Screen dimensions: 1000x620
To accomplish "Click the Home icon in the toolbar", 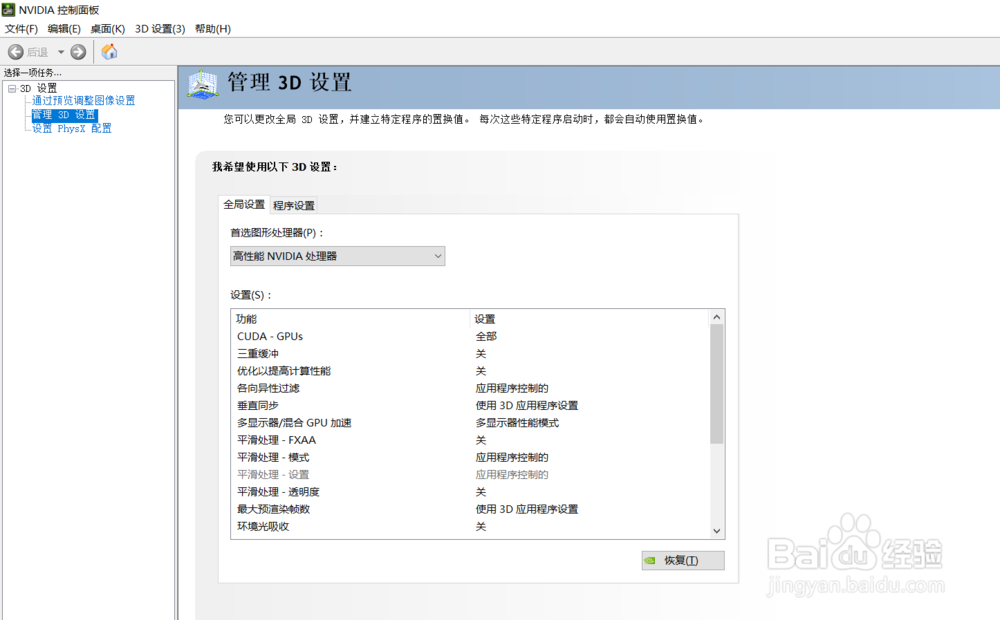I will click(108, 51).
